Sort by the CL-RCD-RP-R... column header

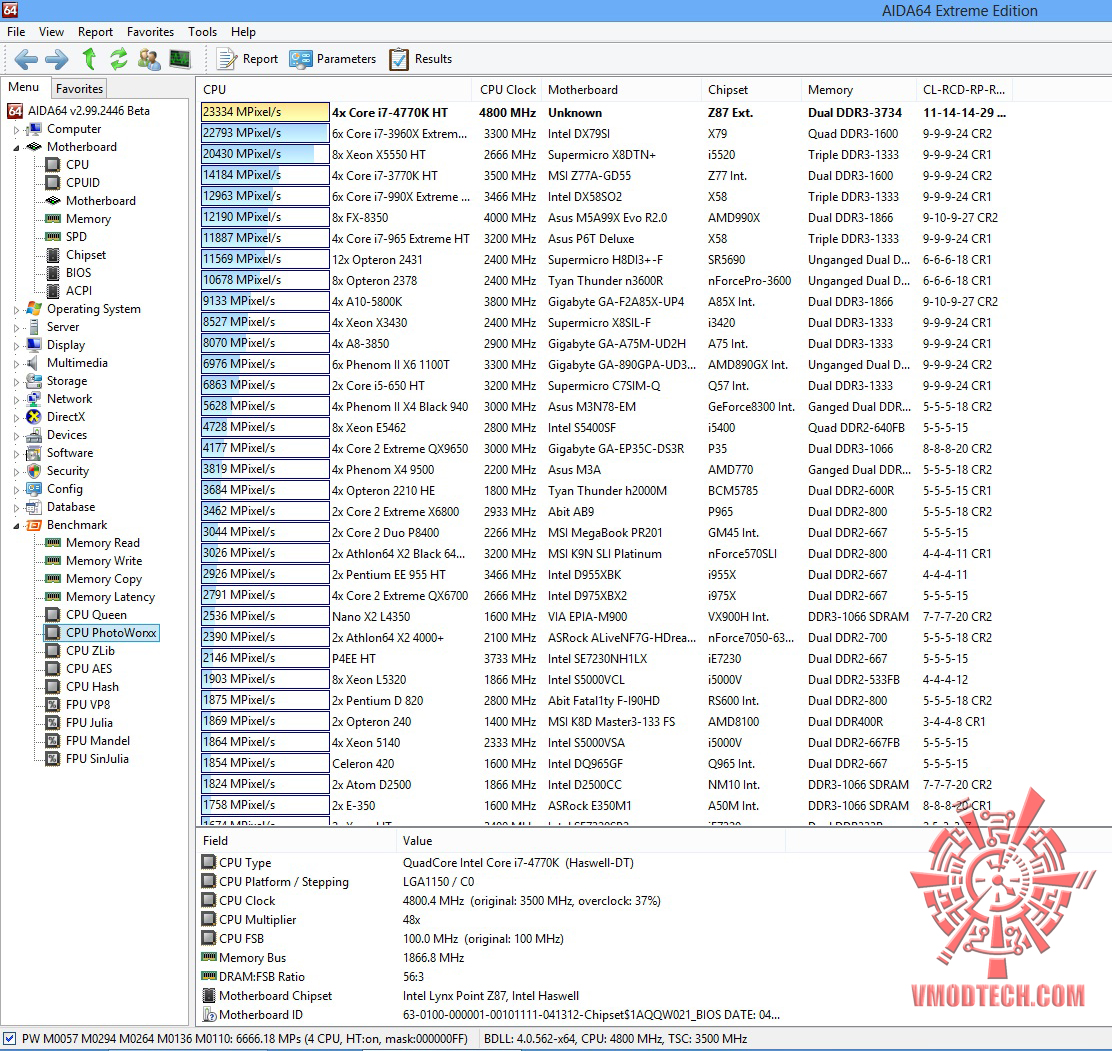[964, 90]
